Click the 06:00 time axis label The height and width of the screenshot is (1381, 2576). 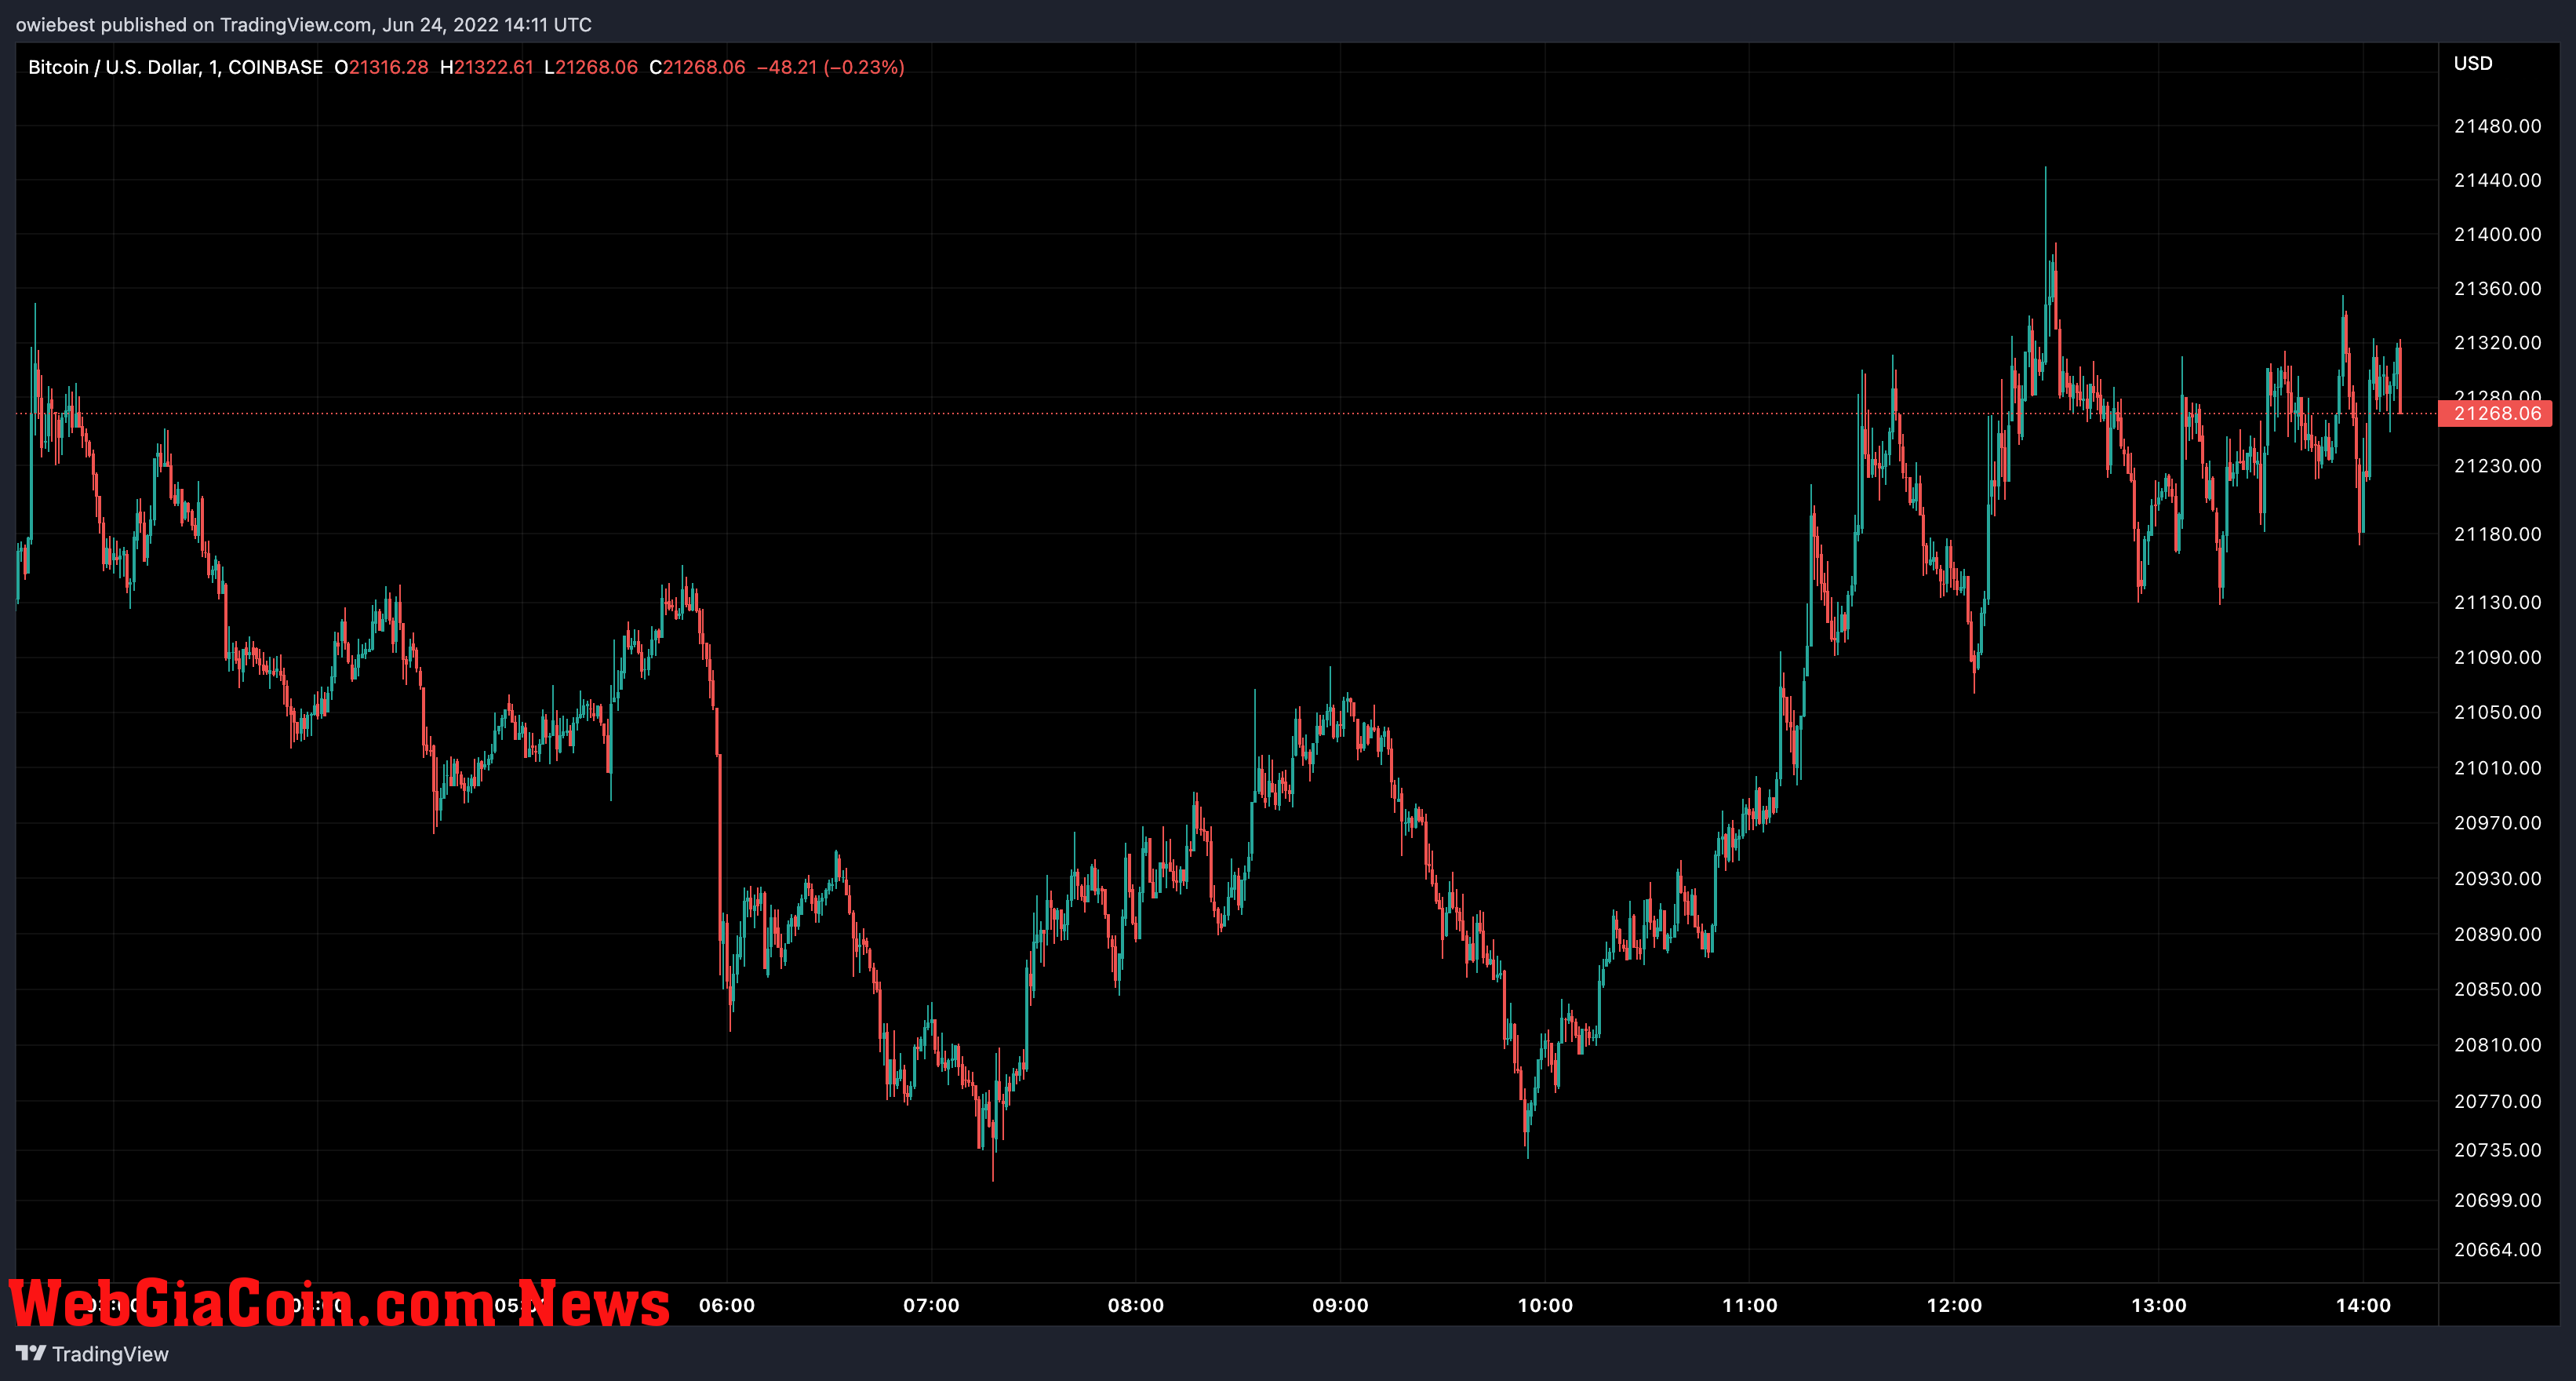tap(727, 1305)
